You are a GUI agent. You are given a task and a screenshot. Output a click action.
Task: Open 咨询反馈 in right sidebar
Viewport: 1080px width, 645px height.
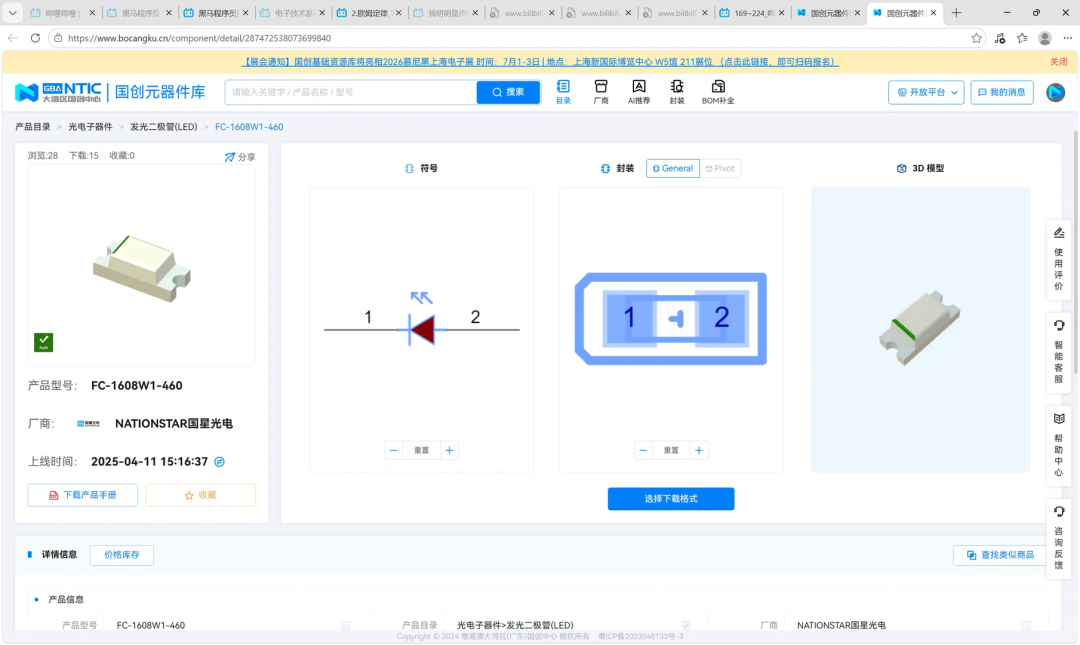1059,538
